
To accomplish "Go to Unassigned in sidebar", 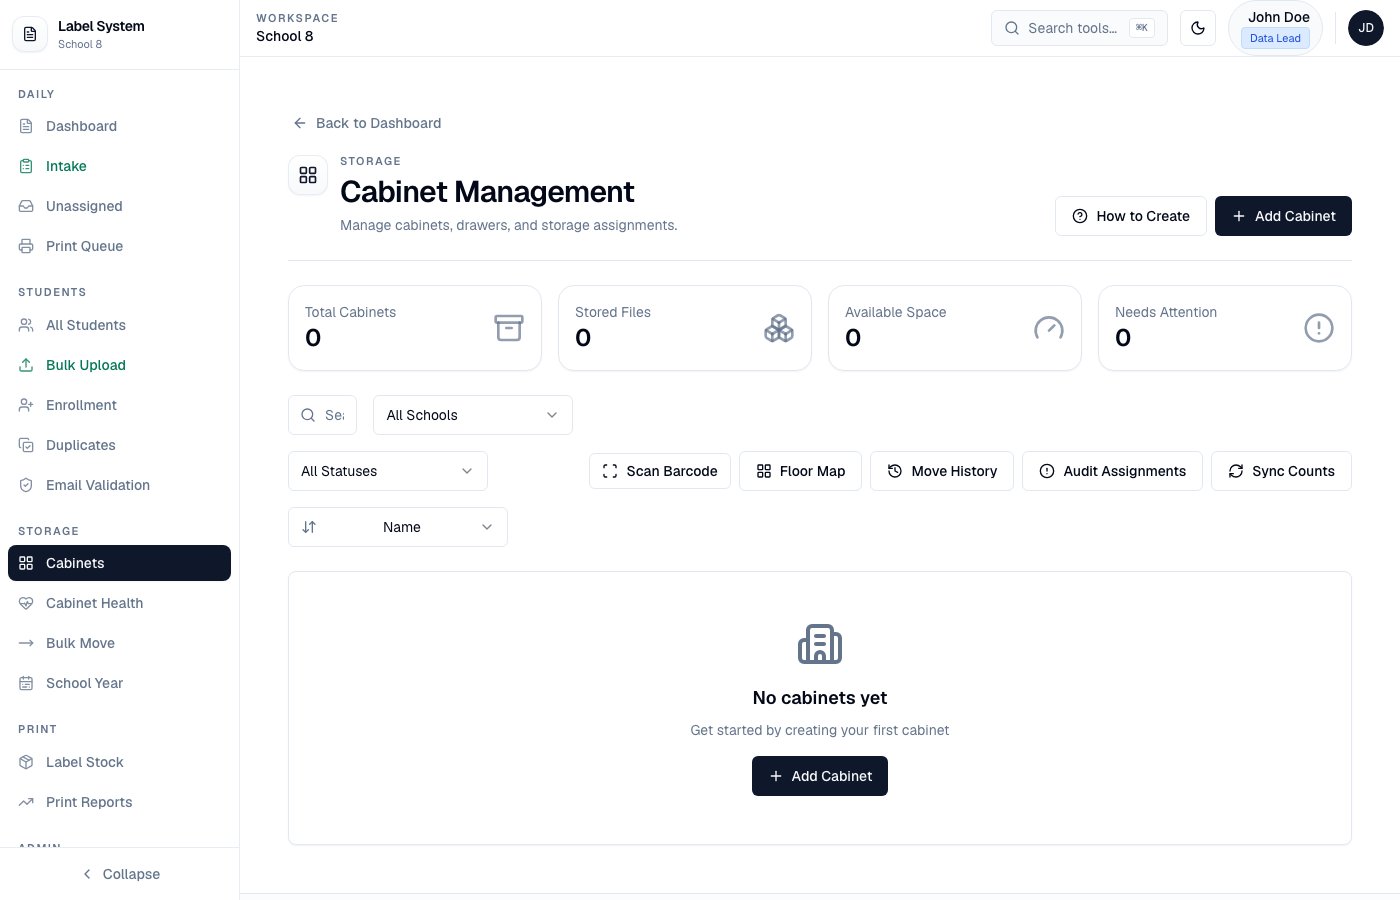I will pyautogui.click(x=119, y=206).
